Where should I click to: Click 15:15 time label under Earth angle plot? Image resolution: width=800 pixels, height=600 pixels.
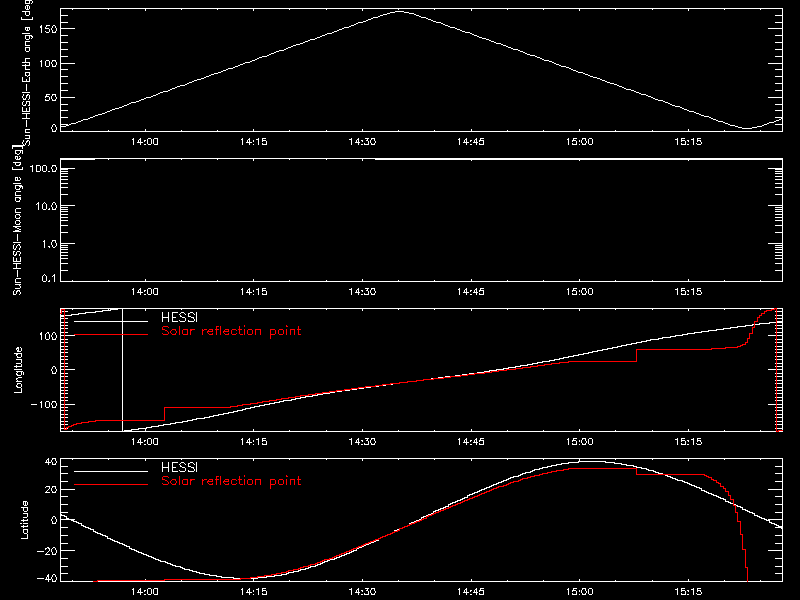point(688,142)
